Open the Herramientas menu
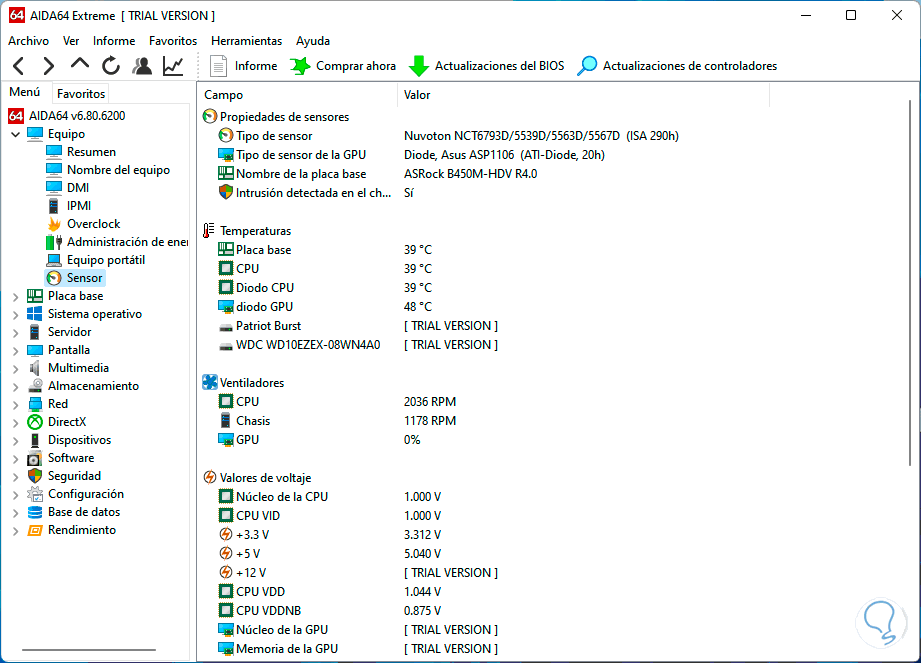 pos(246,41)
